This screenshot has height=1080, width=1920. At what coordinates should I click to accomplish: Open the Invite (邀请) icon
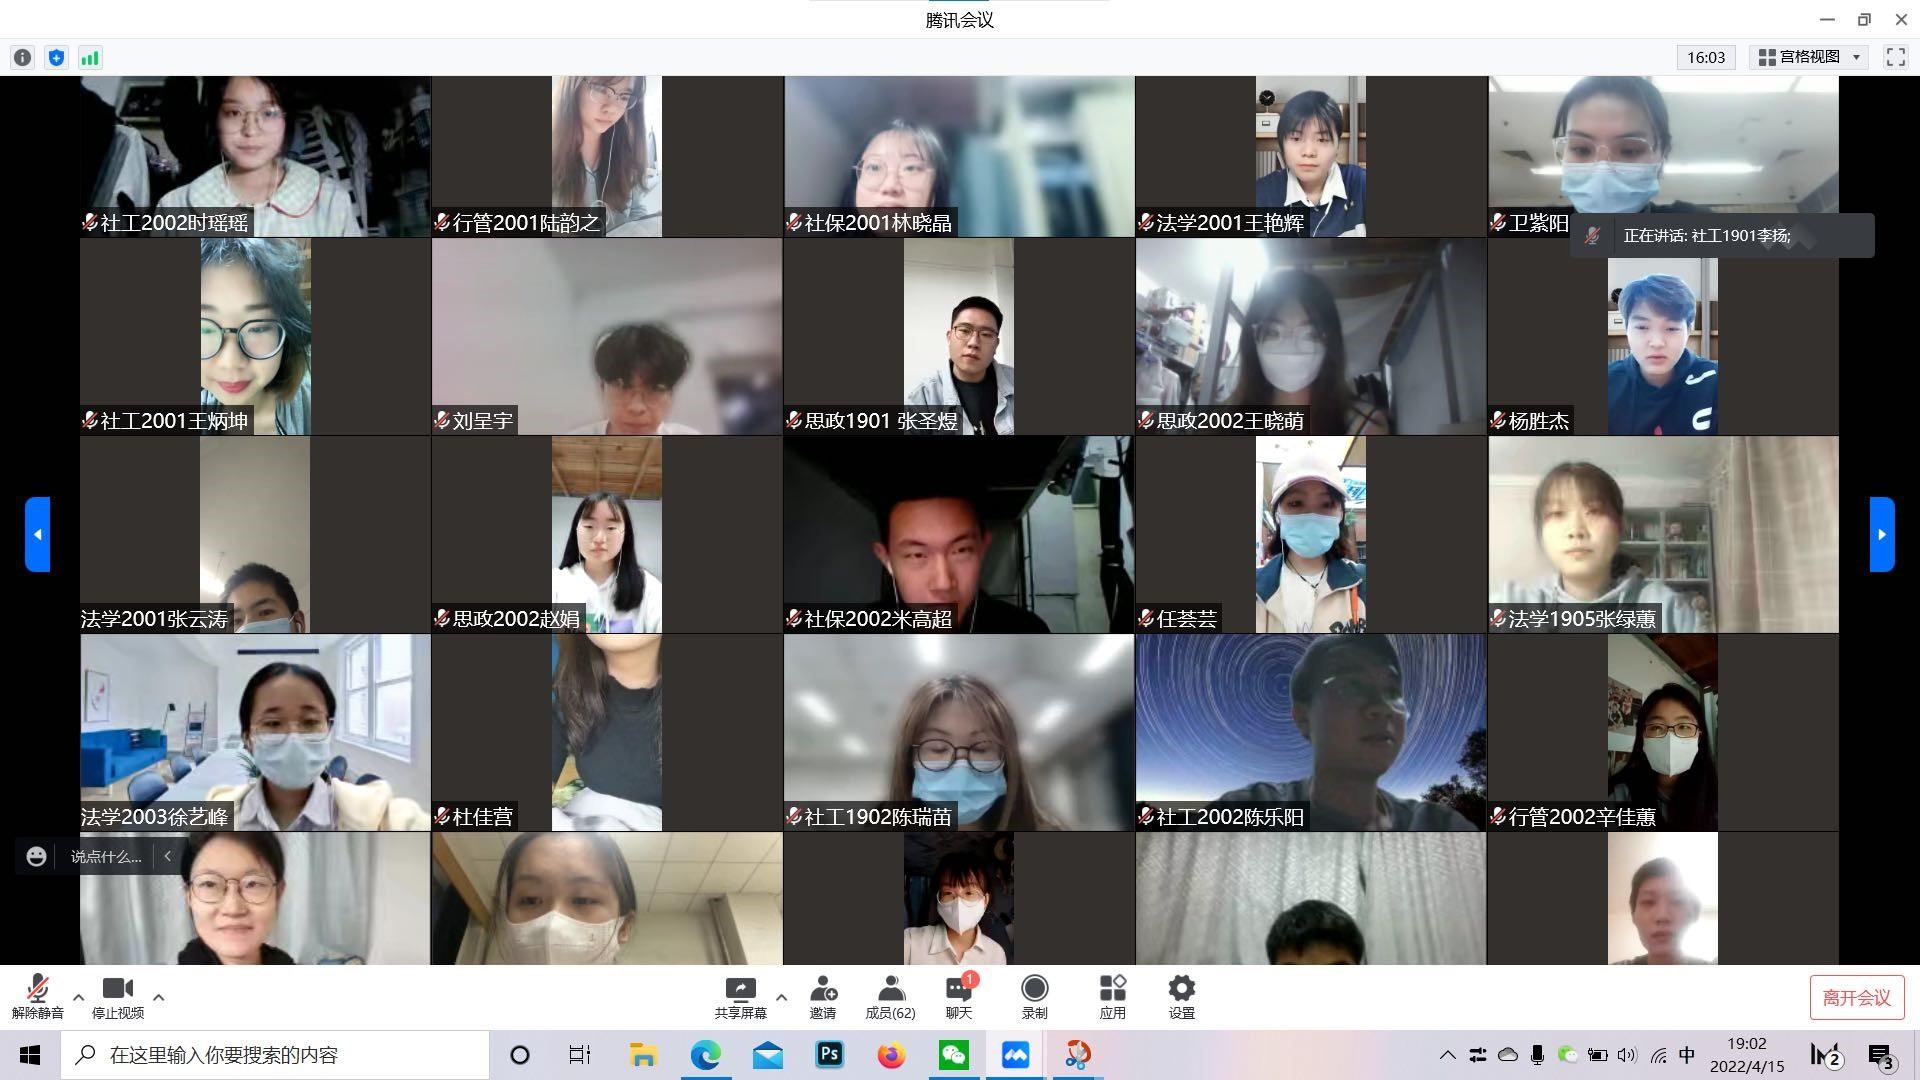(823, 997)
